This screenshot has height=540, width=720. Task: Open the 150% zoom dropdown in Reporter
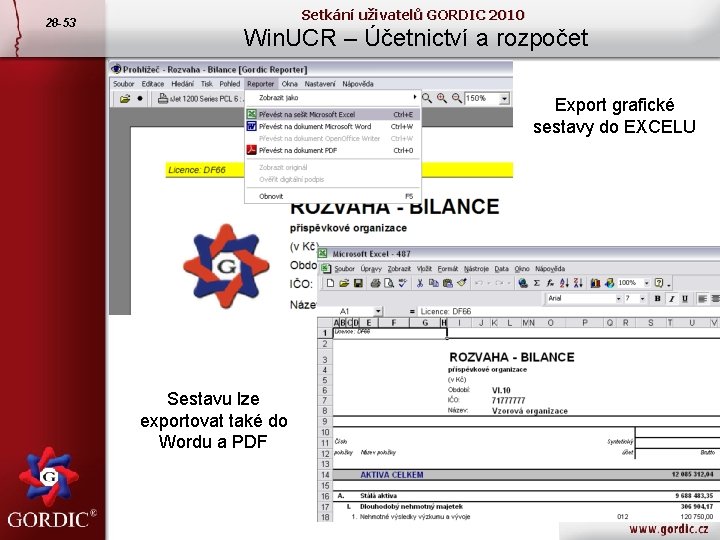pos(505,98)
